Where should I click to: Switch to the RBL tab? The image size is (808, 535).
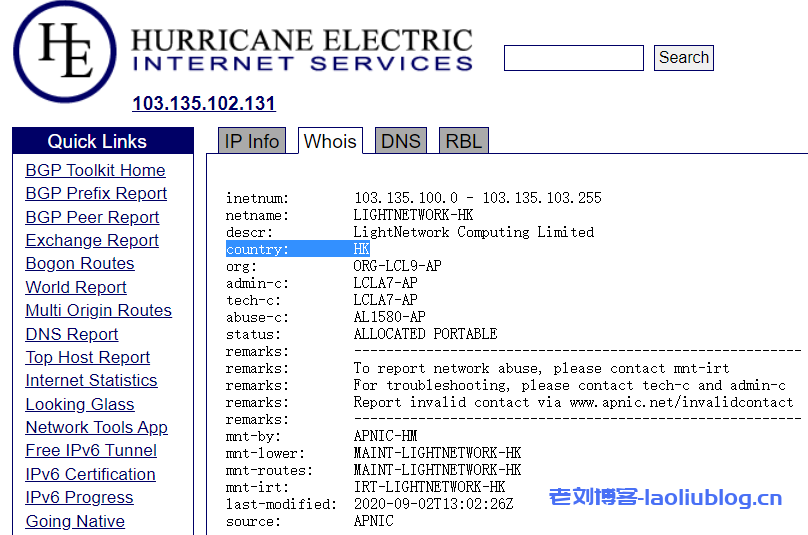click(463, 141)
